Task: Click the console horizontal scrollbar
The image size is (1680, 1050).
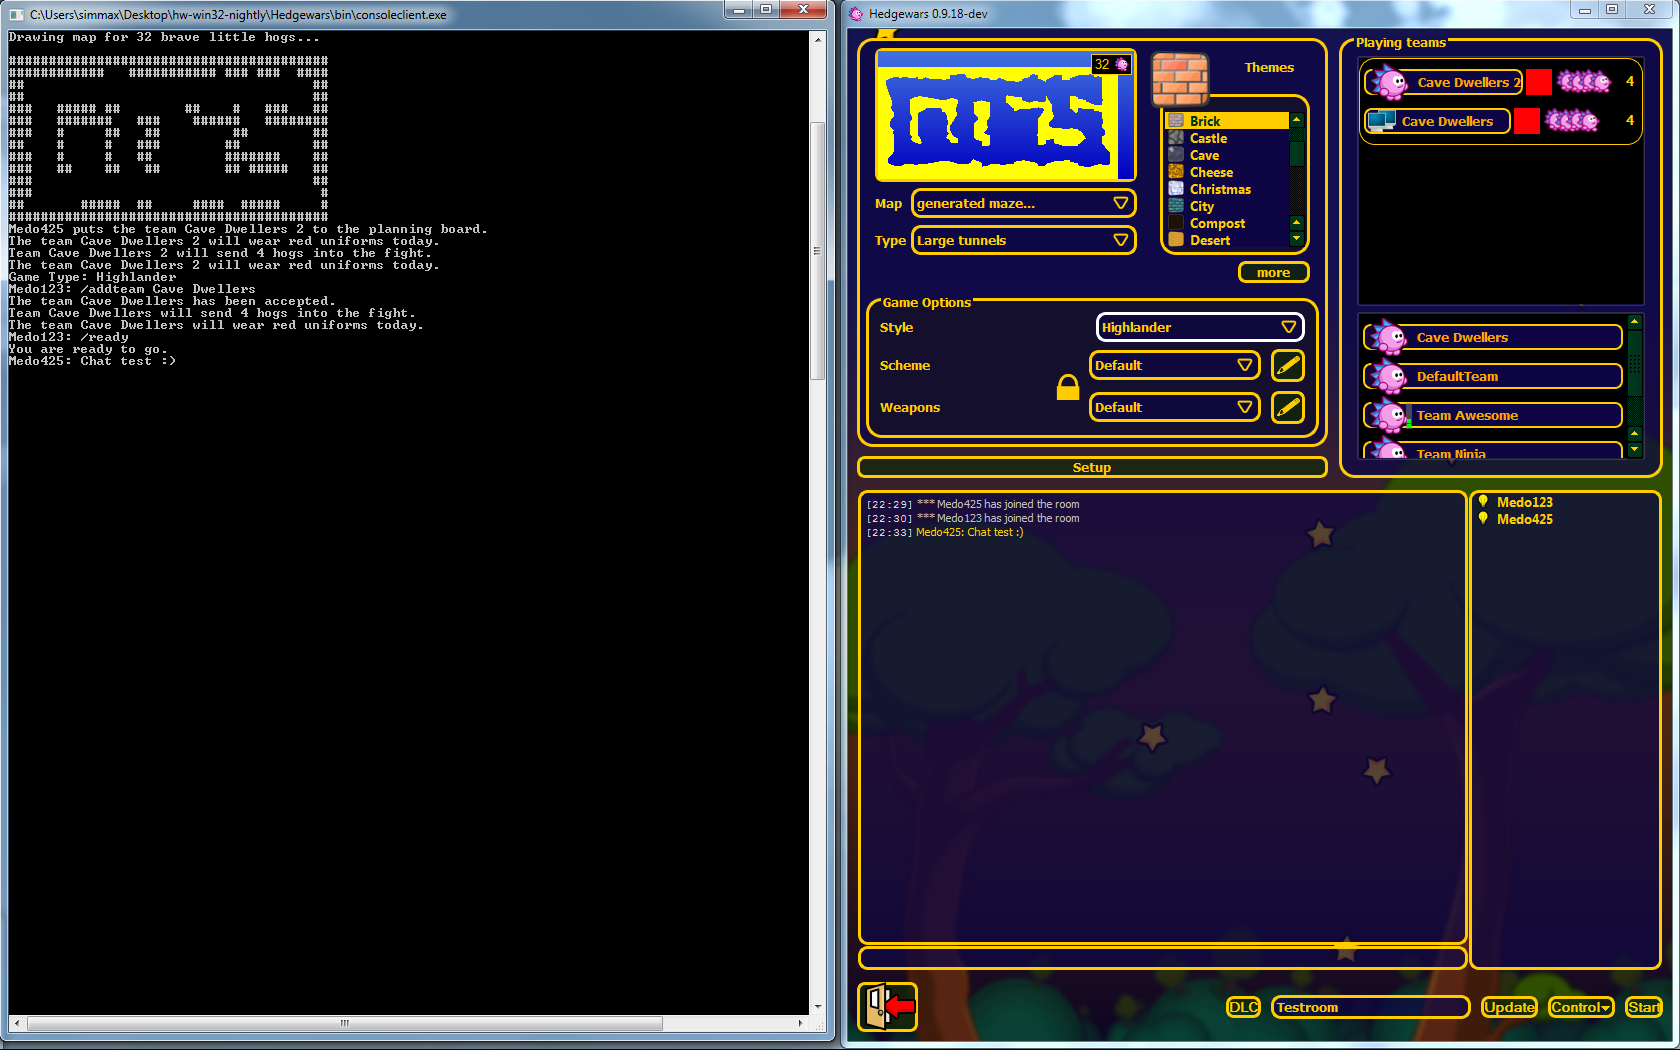Action: point(408,1023)
